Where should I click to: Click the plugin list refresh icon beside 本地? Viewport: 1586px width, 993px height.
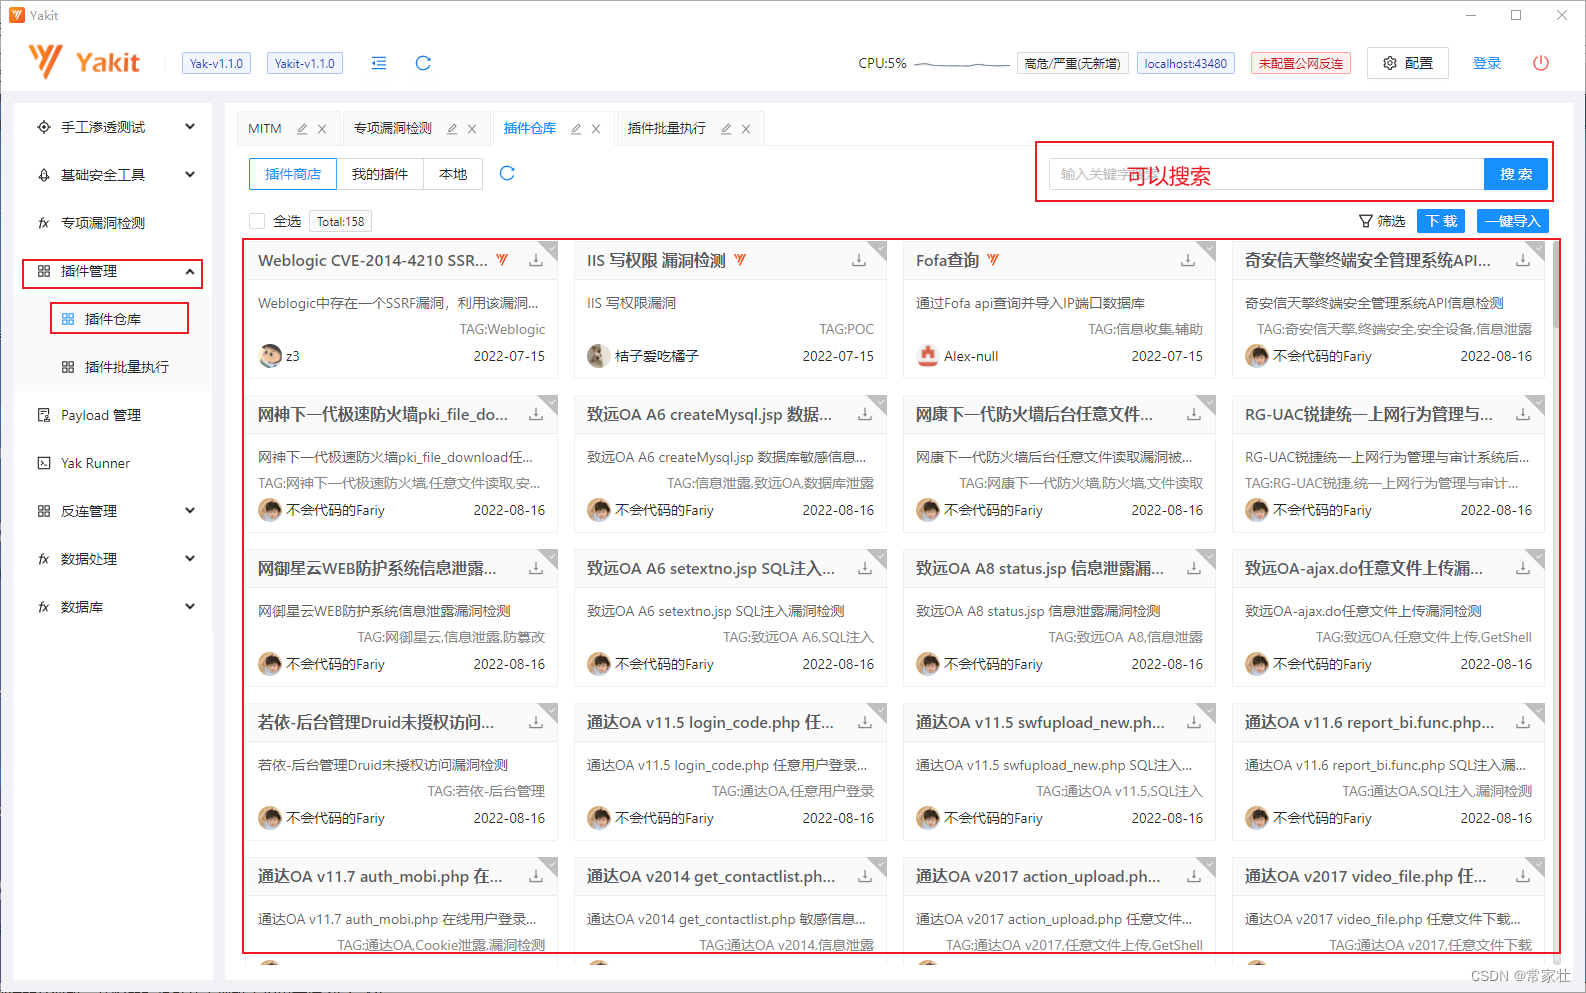507,173
